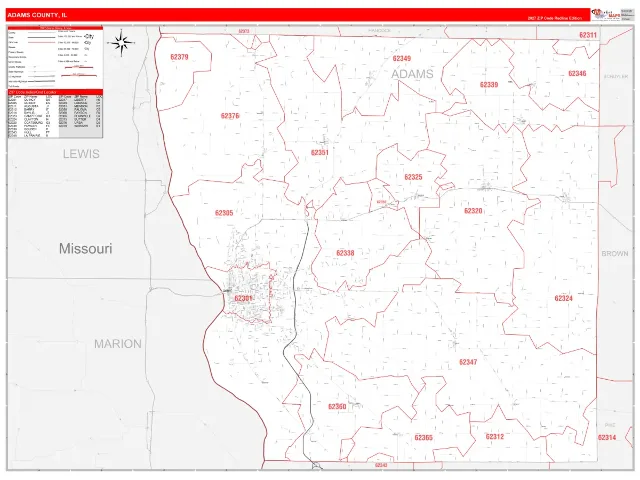Click ZIP code label 62360
Viewport: 640px width, 480px height.
tap(337, 407)
